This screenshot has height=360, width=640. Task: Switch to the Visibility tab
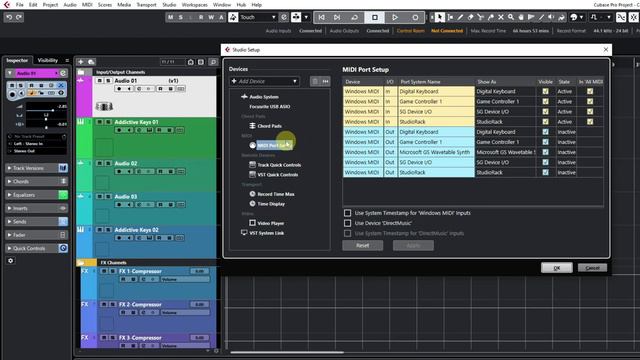pyautogui.click(x=48, y=60)
